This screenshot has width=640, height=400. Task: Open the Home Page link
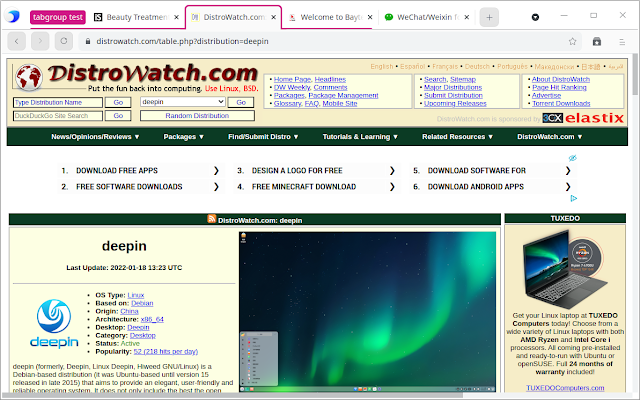point(292,79)
